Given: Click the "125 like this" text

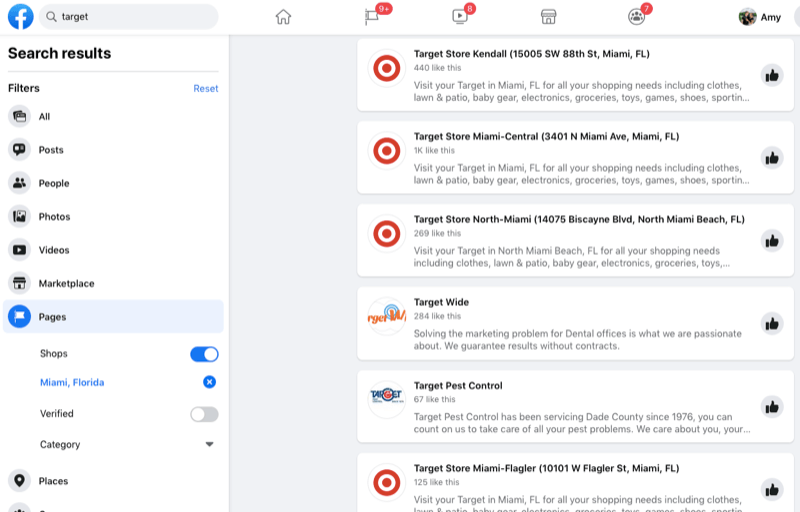Looking at the screenshot, I should (x=436, y=482).
